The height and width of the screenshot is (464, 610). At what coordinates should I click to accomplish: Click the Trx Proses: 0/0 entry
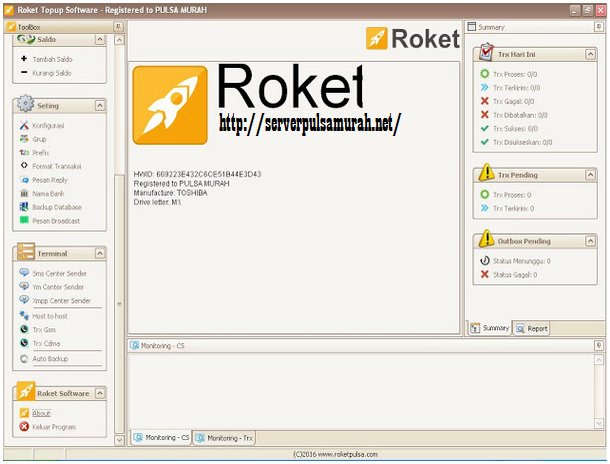[515, 74]
